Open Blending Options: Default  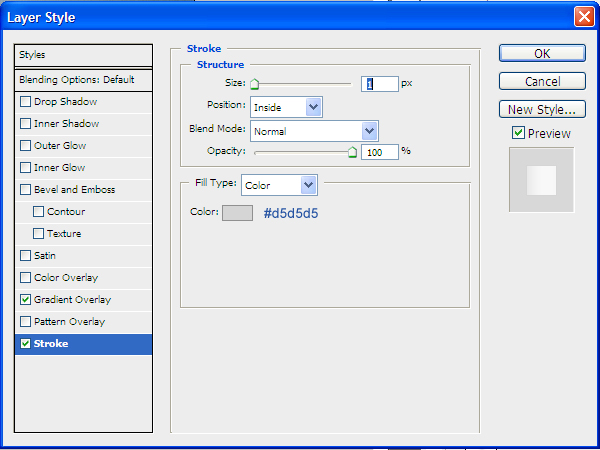[x=83, y=80]
